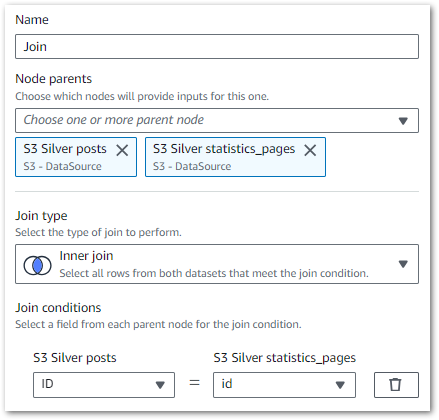Click the arrow on the ID field selector
439x420 pixels.
point(160,385)
